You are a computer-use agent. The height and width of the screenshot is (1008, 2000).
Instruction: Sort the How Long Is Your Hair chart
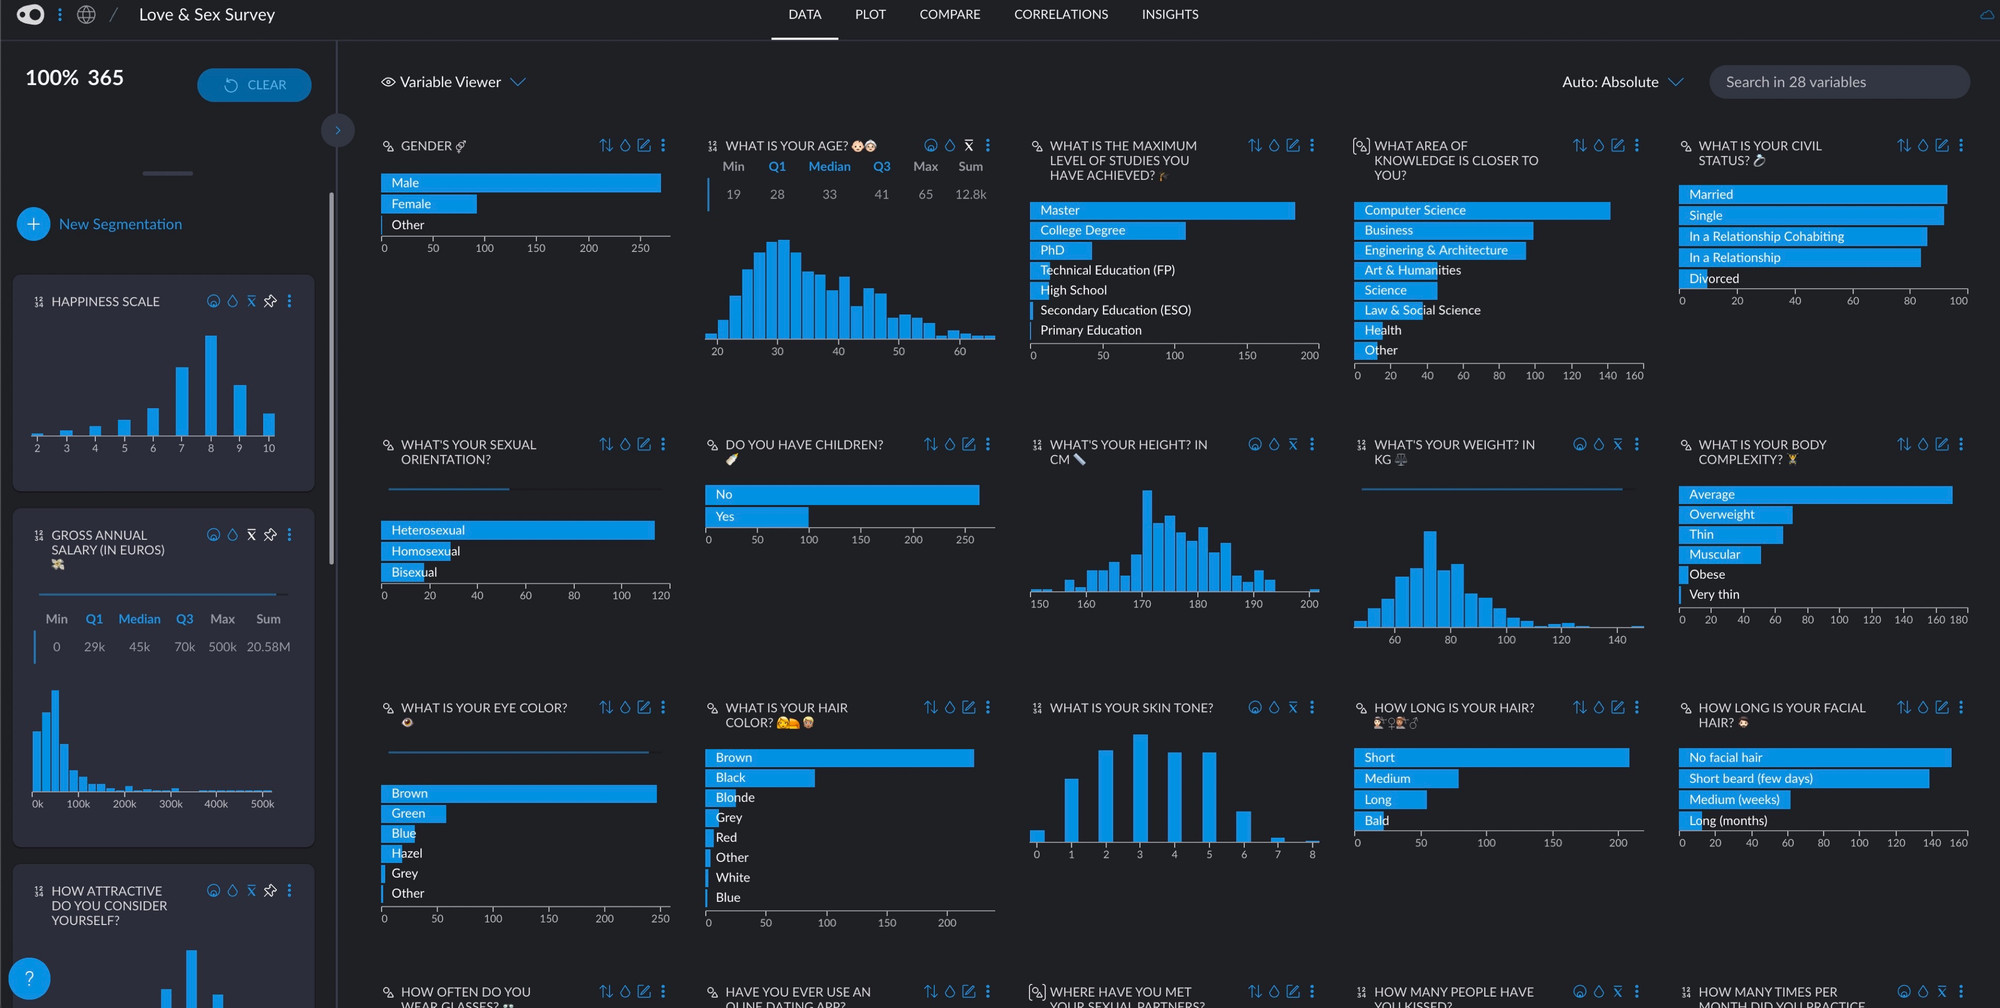click(x=1580, y=708)
